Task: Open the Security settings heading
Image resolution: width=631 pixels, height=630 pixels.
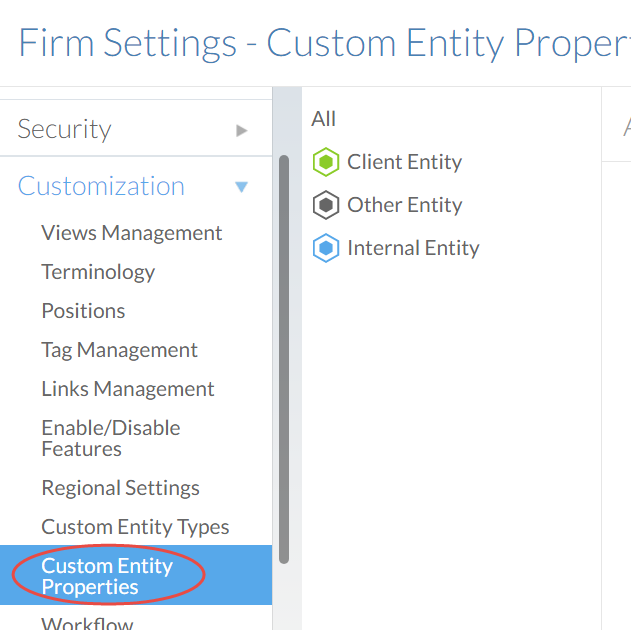Action: pyautogui.click(x=64, y=129)
